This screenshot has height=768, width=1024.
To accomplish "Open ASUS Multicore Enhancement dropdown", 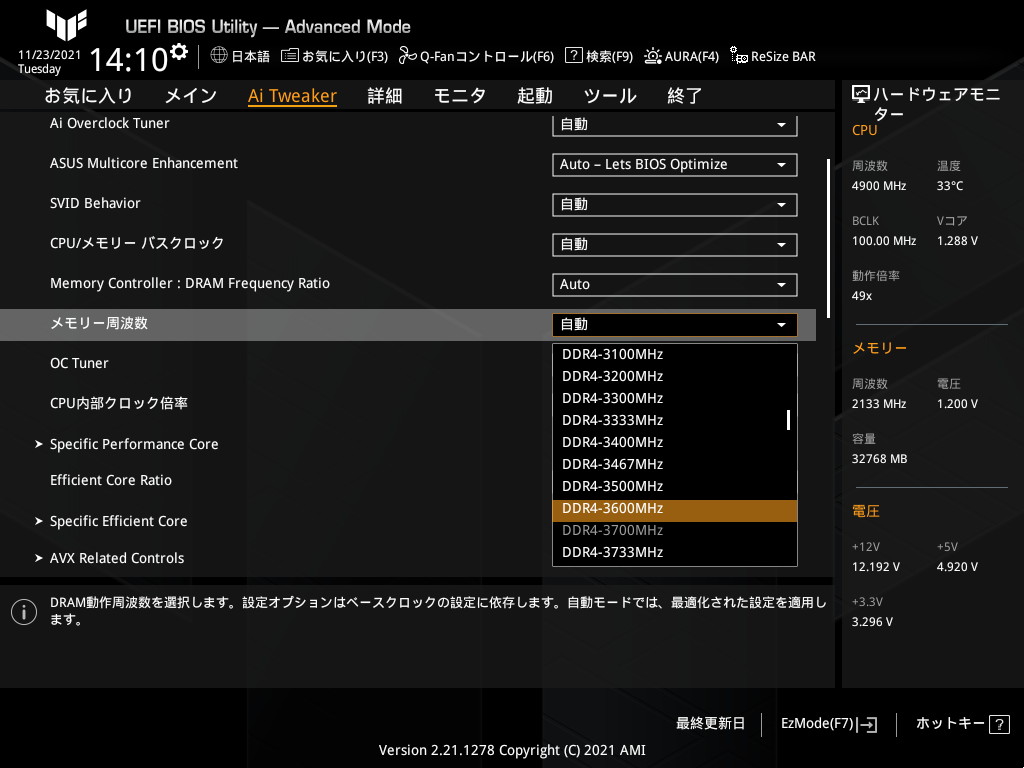I will 675,165.
